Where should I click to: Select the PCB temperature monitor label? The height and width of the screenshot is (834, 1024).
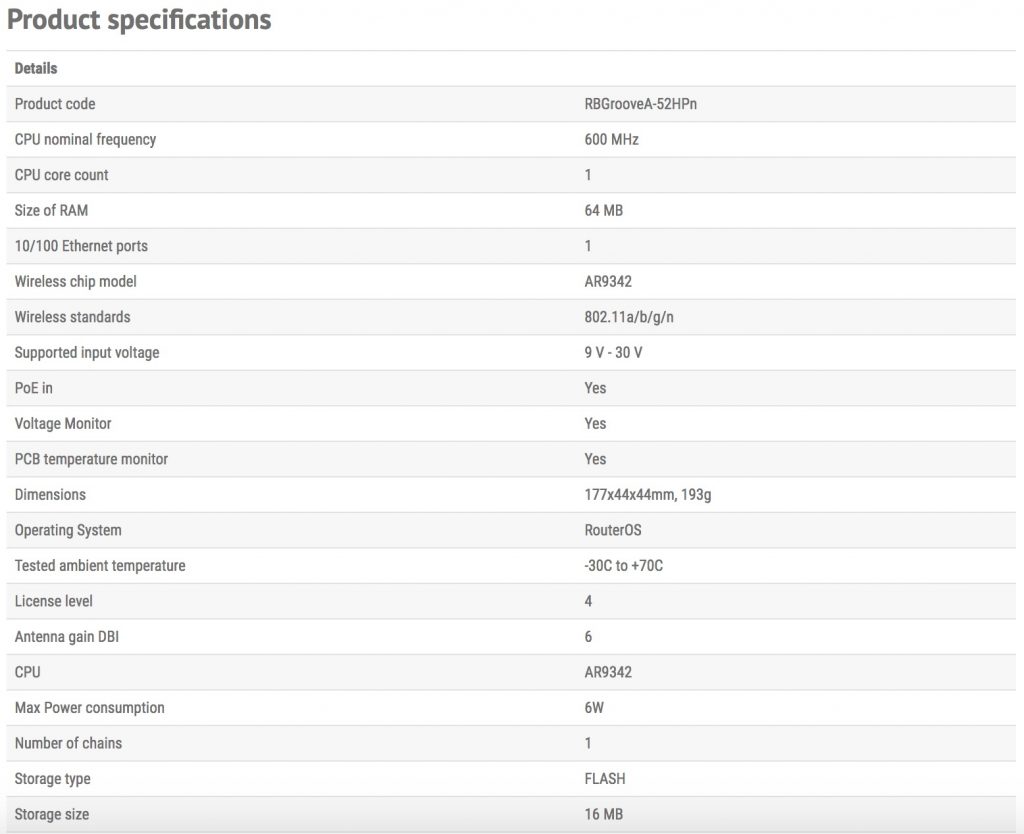[x=91, y=459]
